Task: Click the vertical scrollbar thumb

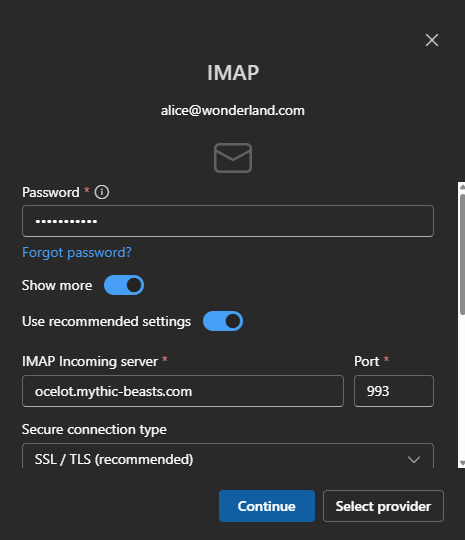Action: 462,254
